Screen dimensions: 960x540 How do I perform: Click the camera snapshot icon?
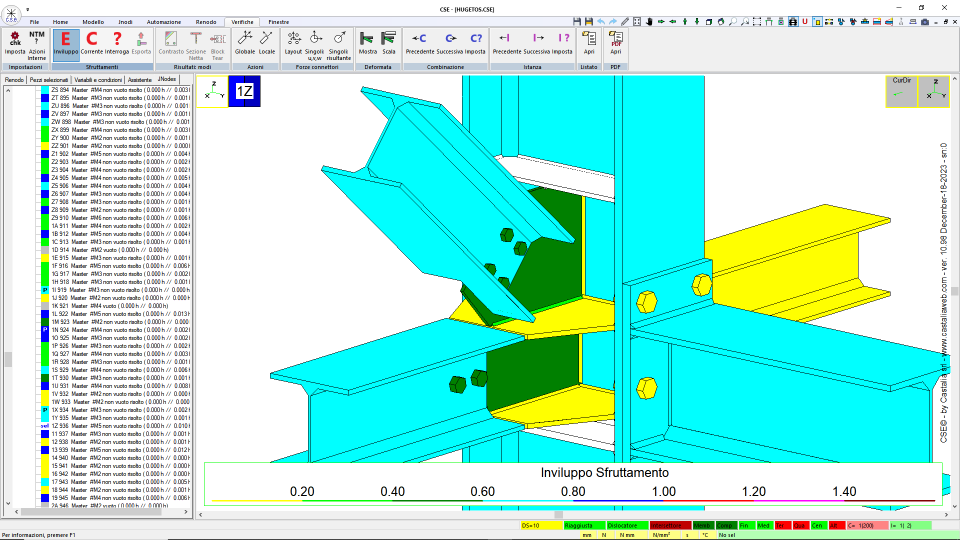tap(925, 21)
